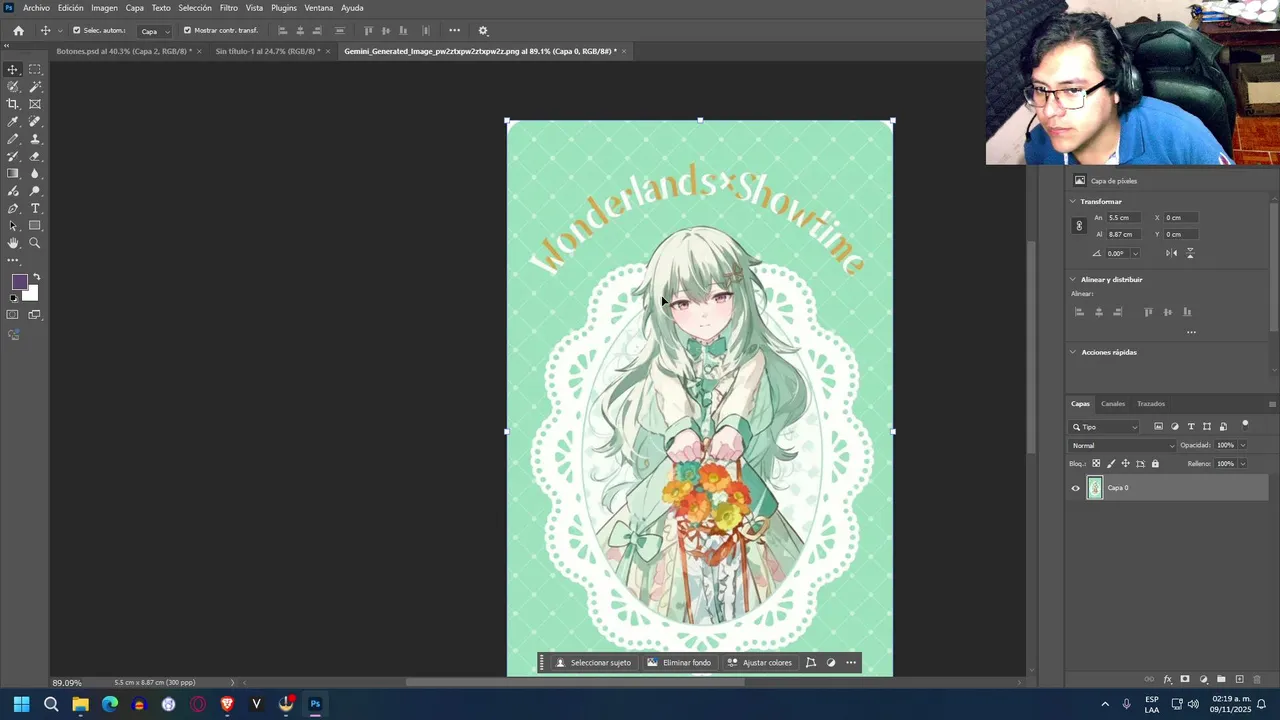Select the Path Selection tool

[x=13, y=226]
